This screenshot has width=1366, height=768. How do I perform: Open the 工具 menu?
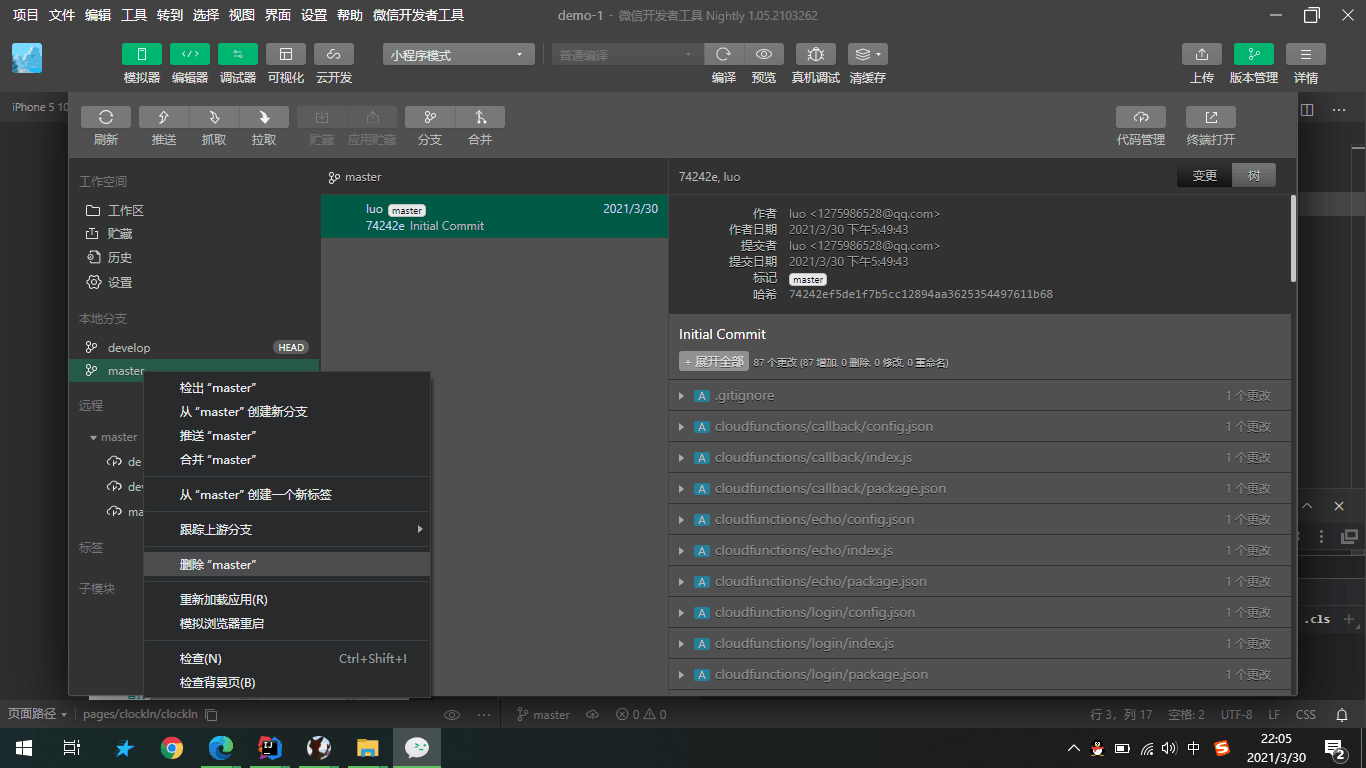[134, 15]
